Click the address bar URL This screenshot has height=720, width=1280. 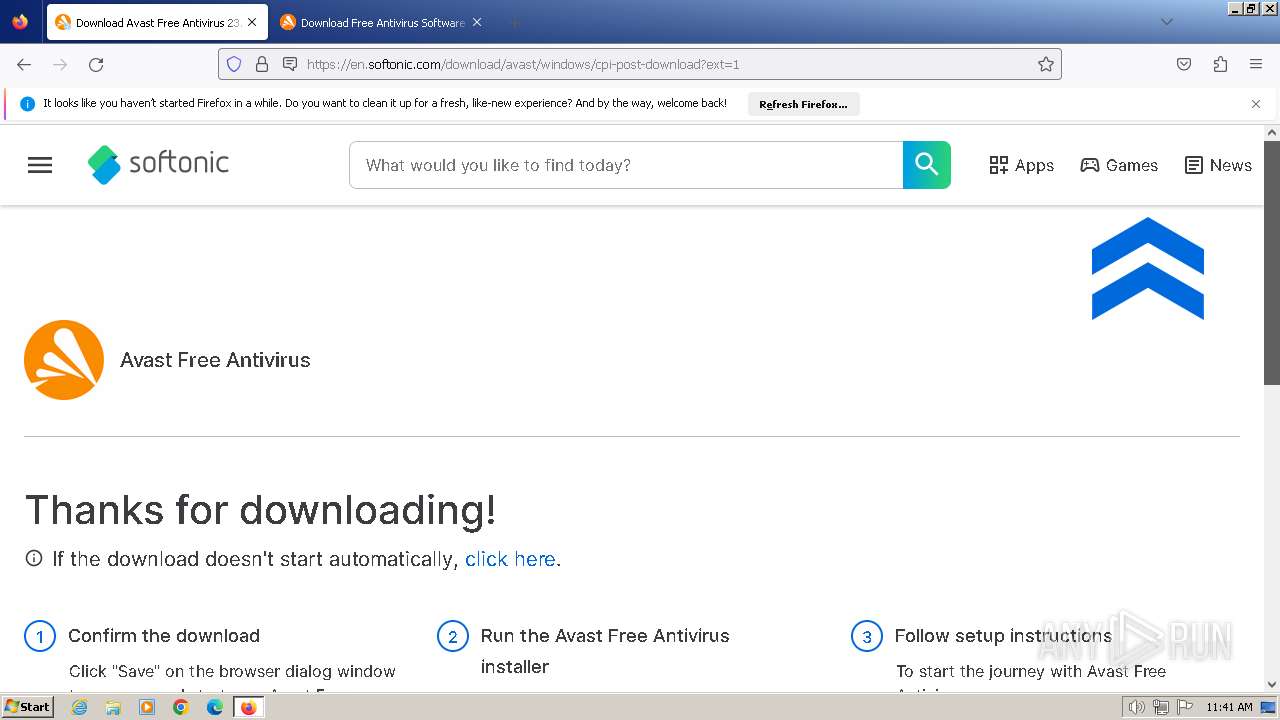(523, 64)
